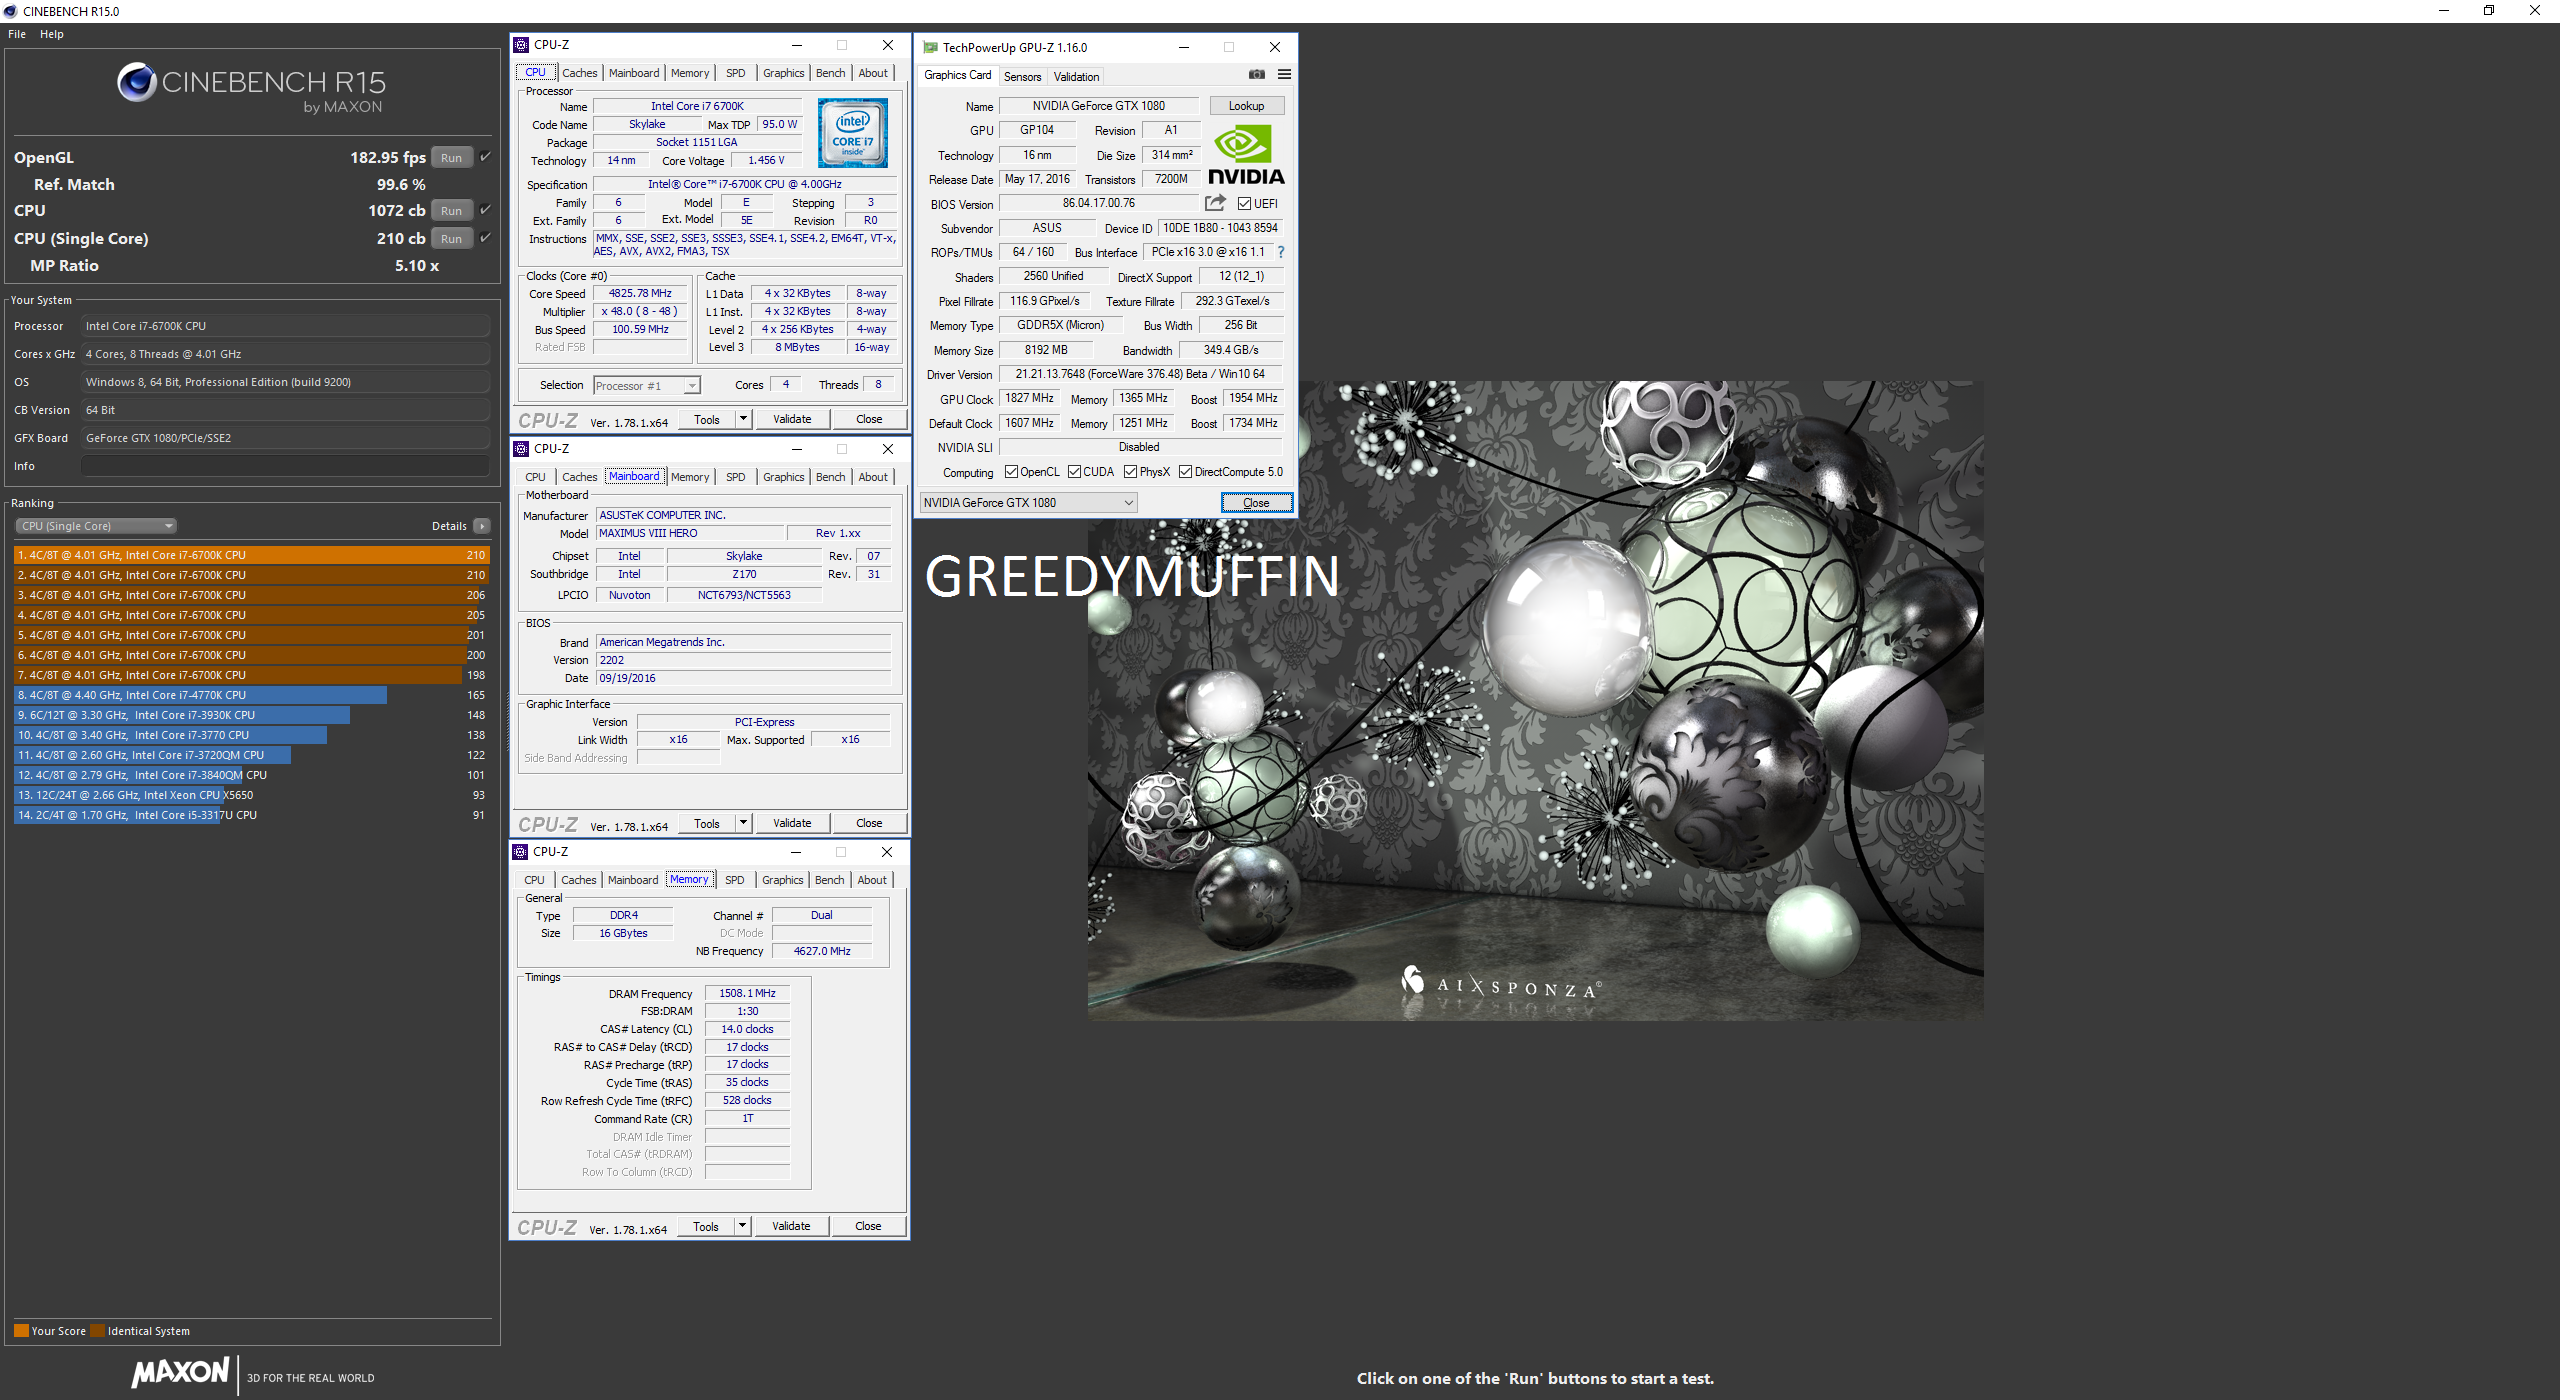Viewport: 2560px width, 1400px height.
Task: Open the GPU-Z hamburger menu icon
Action: pos(1284,74)
